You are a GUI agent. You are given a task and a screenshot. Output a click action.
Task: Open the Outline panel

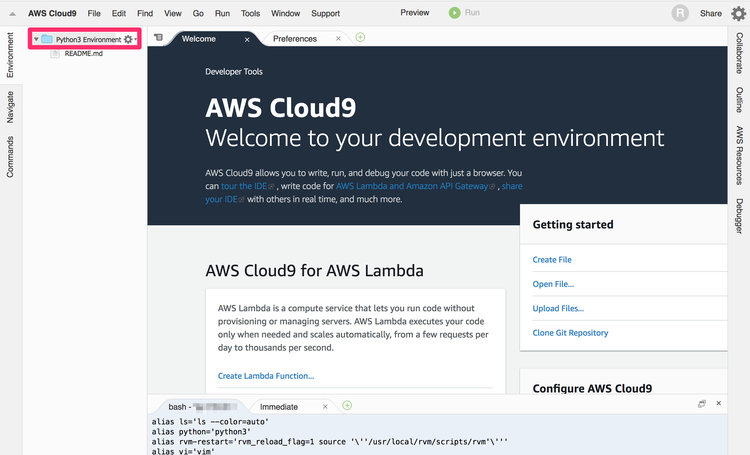[x=739, y=100]
